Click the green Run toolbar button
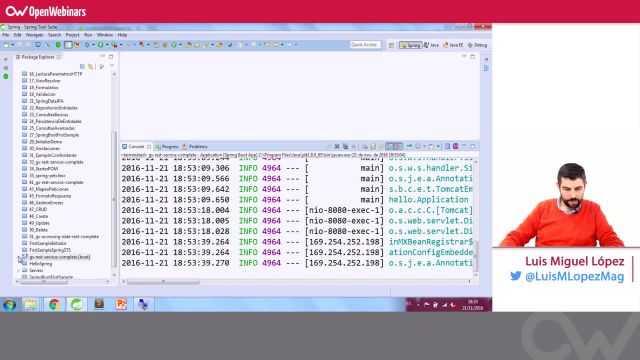Image resolution: width=640 pixels, height=360 pixels. click(100, 45)
